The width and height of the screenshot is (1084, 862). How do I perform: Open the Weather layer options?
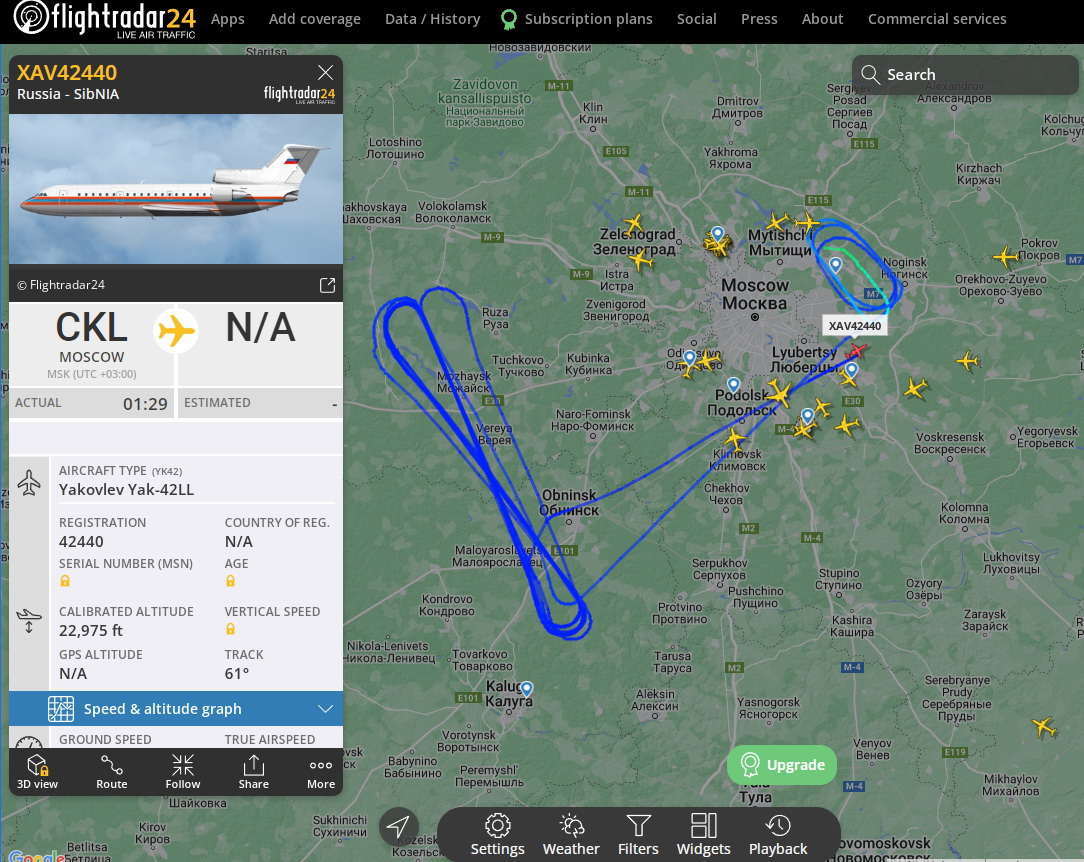pyautogui.click(x=571, y=834)
